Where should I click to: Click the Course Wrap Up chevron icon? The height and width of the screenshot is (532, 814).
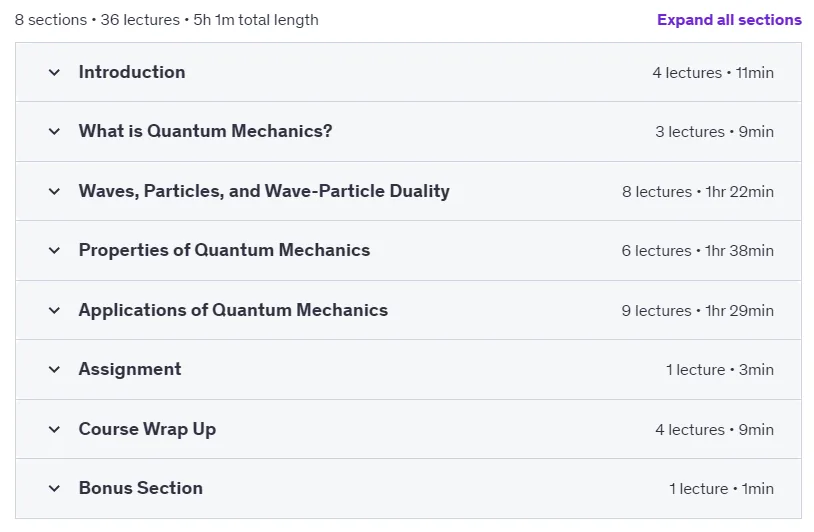[54, 429]
